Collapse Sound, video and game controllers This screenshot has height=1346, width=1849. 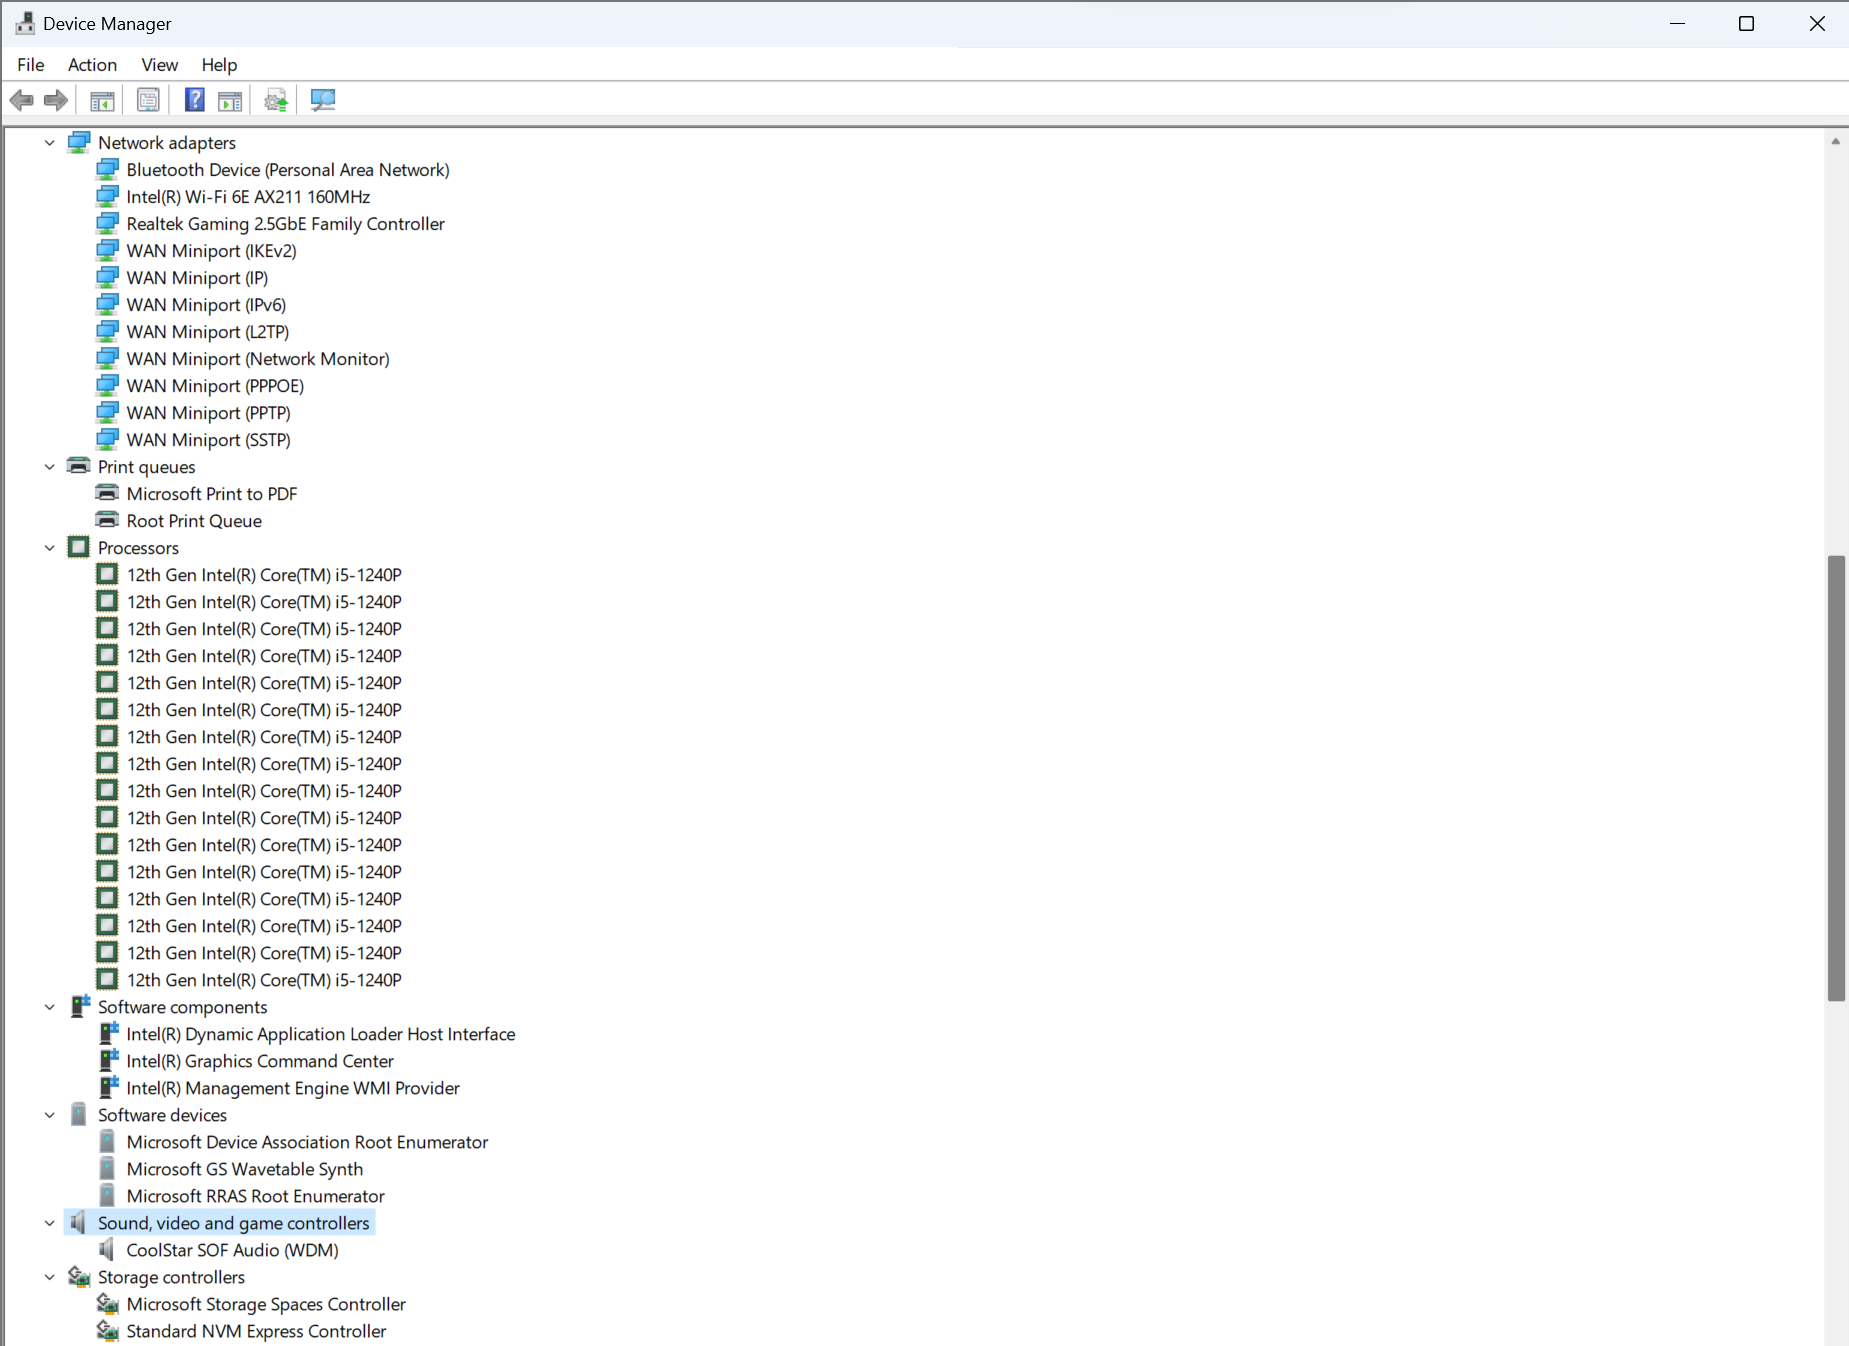click(x=50, y=1223)
